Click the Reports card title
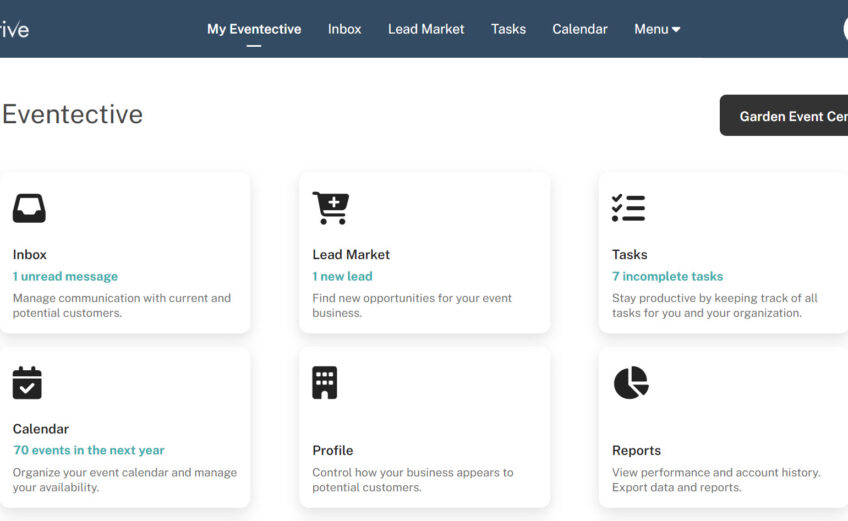Image resolution: width=848 pixels, height=521 pixels. [x=636, y=451]
